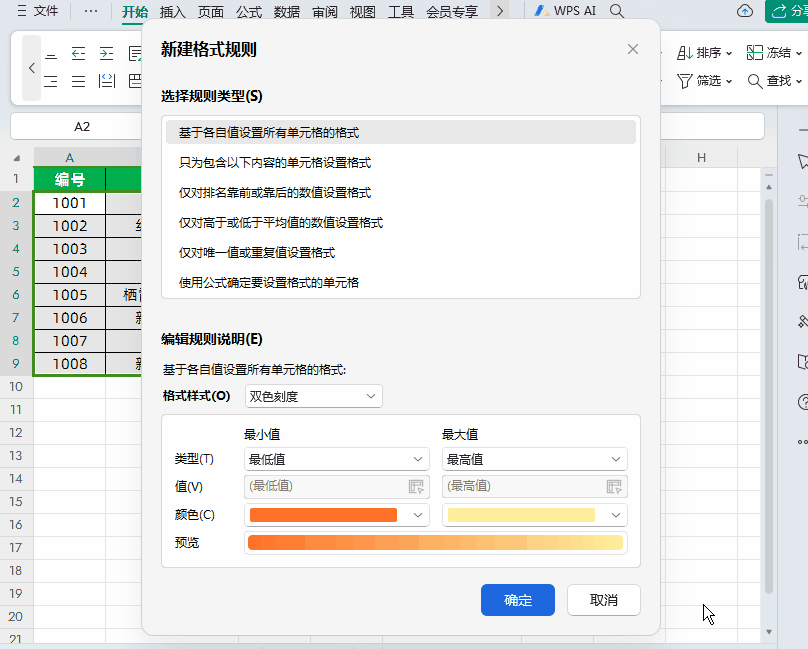Click the cloud upload icon

coord(745,11)
